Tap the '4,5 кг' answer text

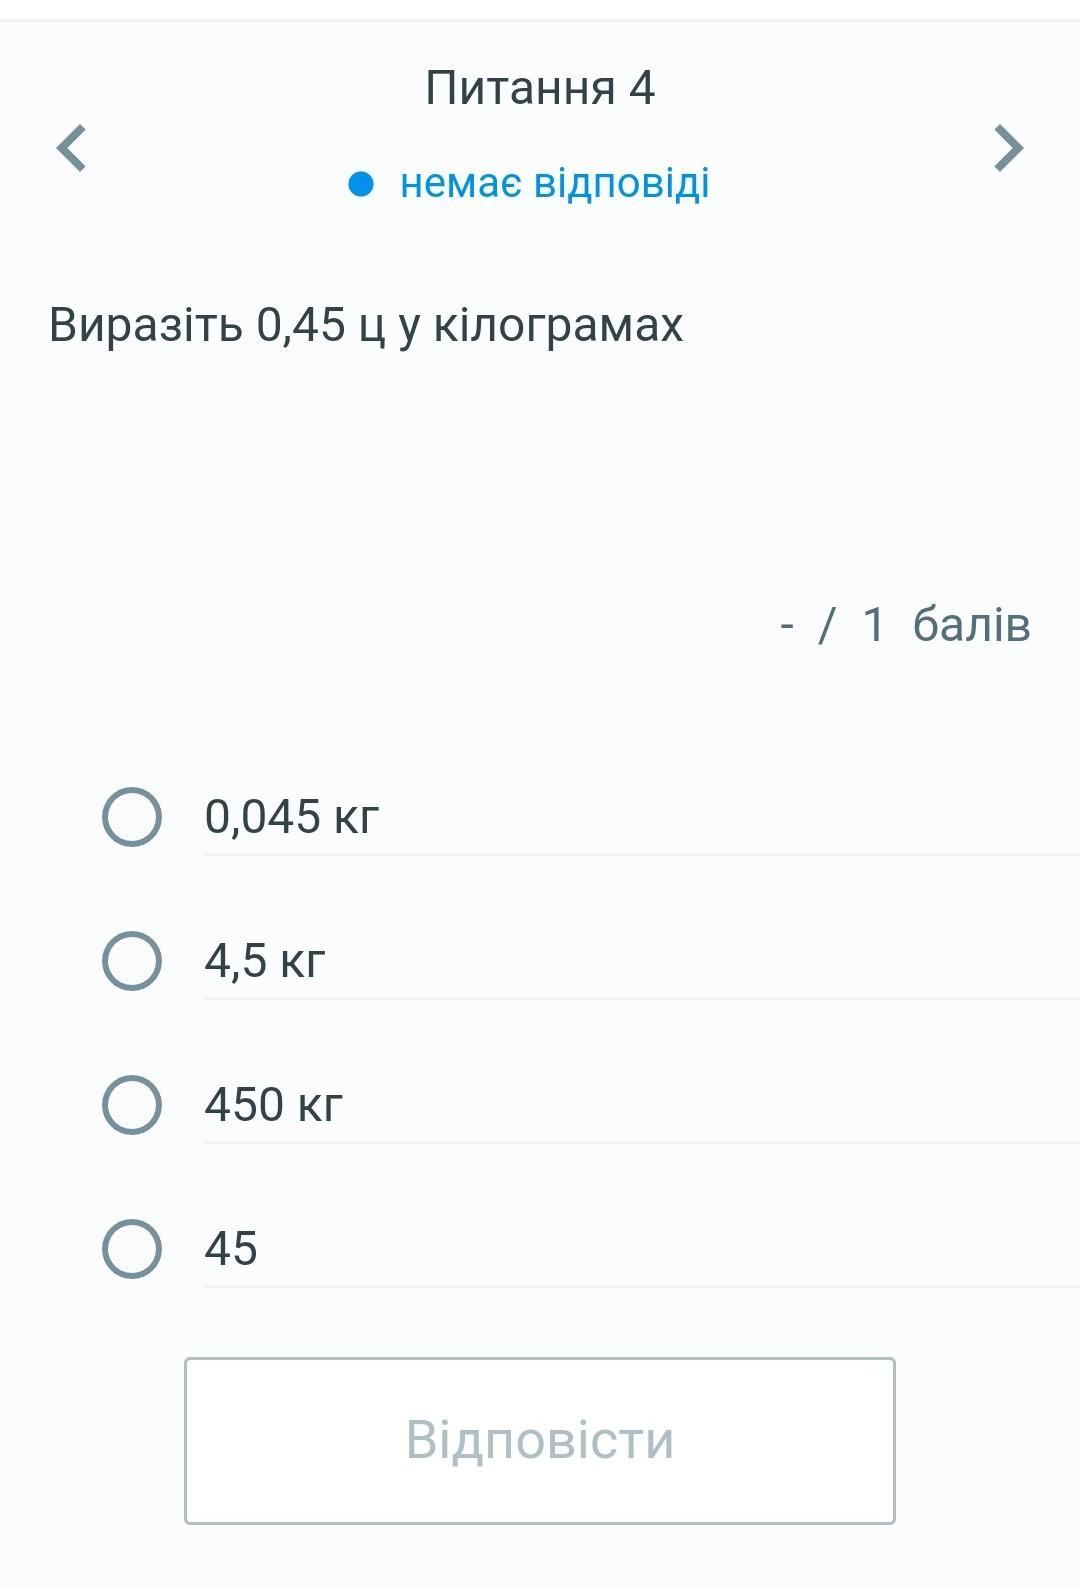click(x=265, y=961)
